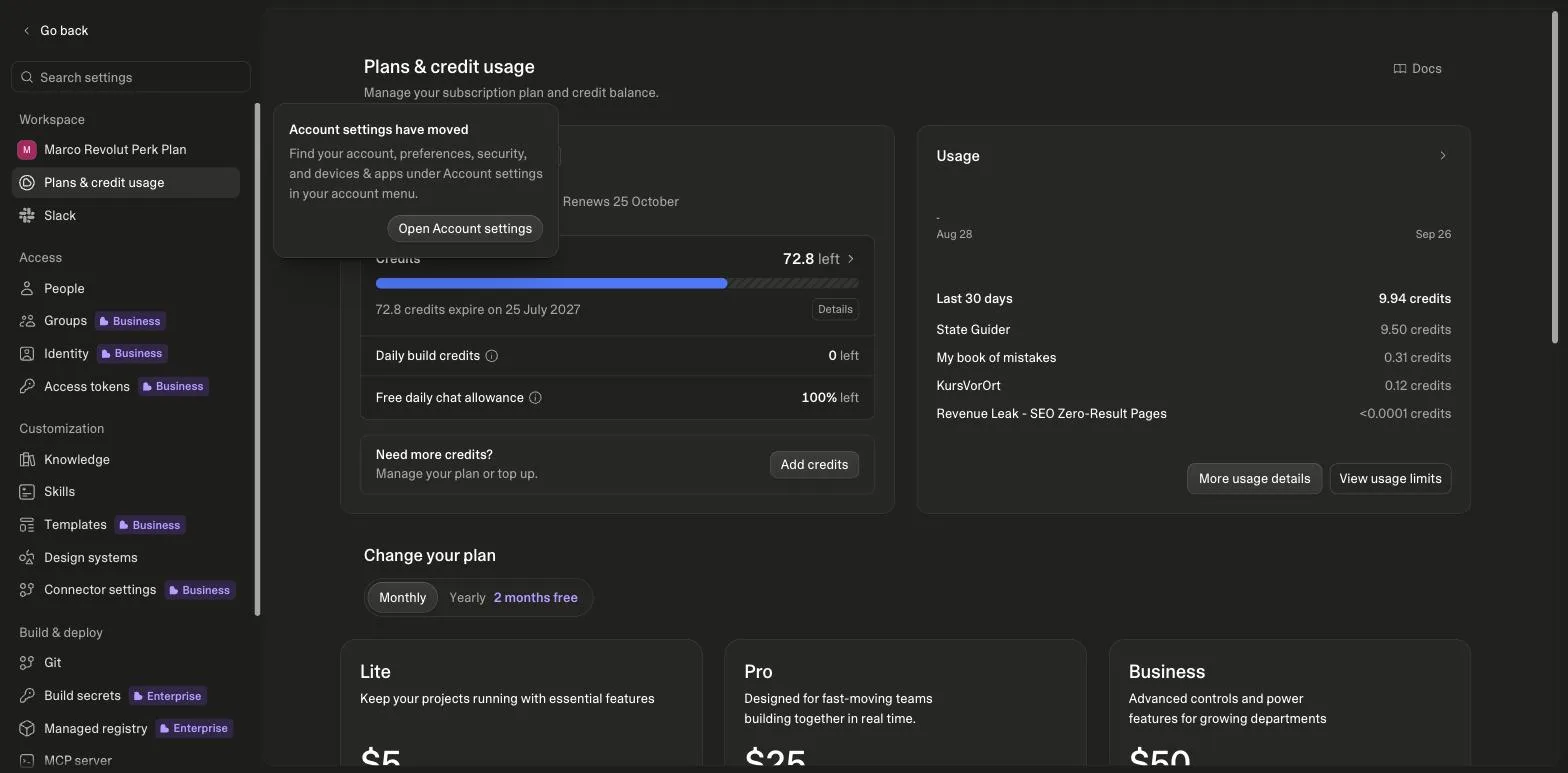Click the Identity badge icon

(x=27, y=354)
